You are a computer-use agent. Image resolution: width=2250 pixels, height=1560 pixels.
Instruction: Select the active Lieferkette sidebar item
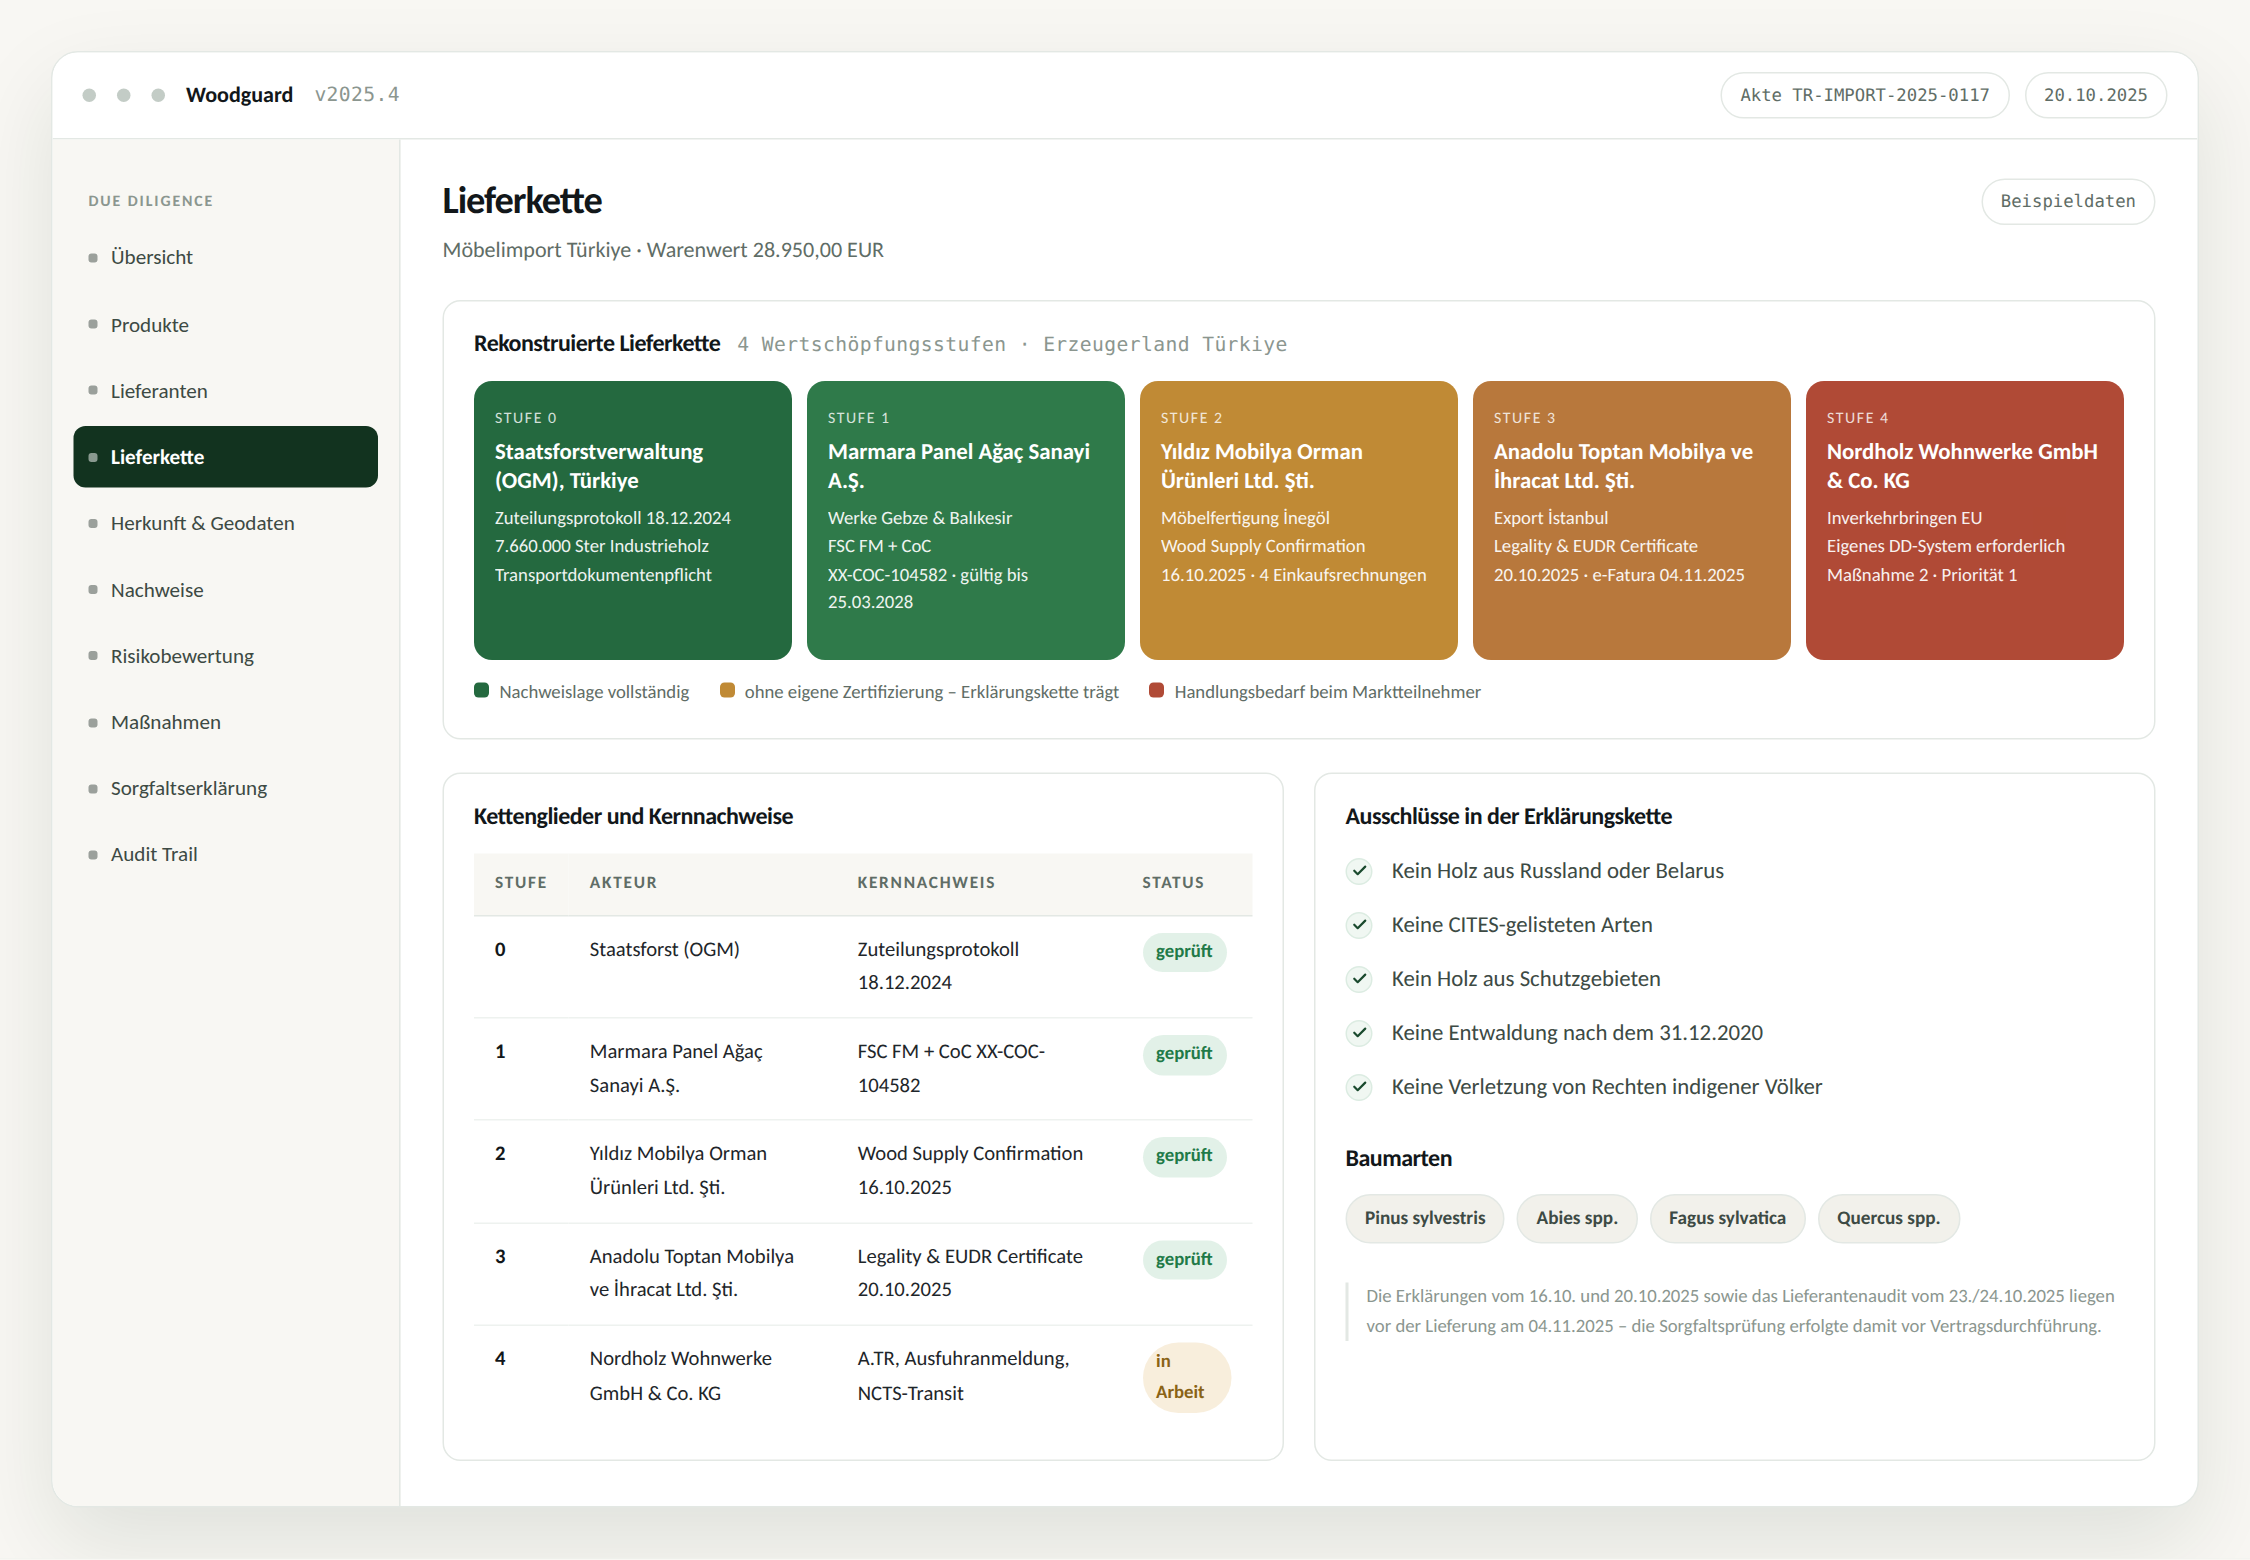[x=225, y=457]
